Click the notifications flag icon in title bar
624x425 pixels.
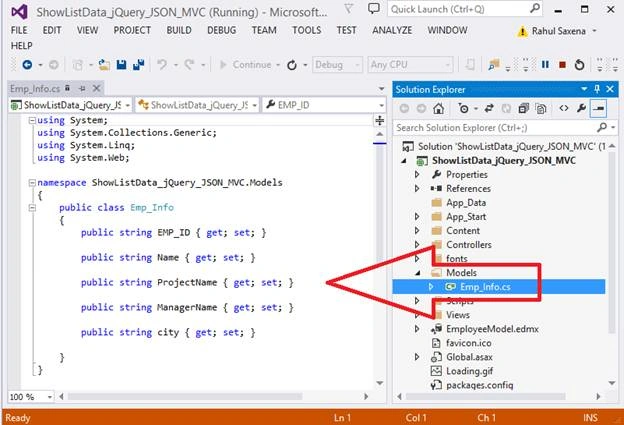[x=349, y=8]
